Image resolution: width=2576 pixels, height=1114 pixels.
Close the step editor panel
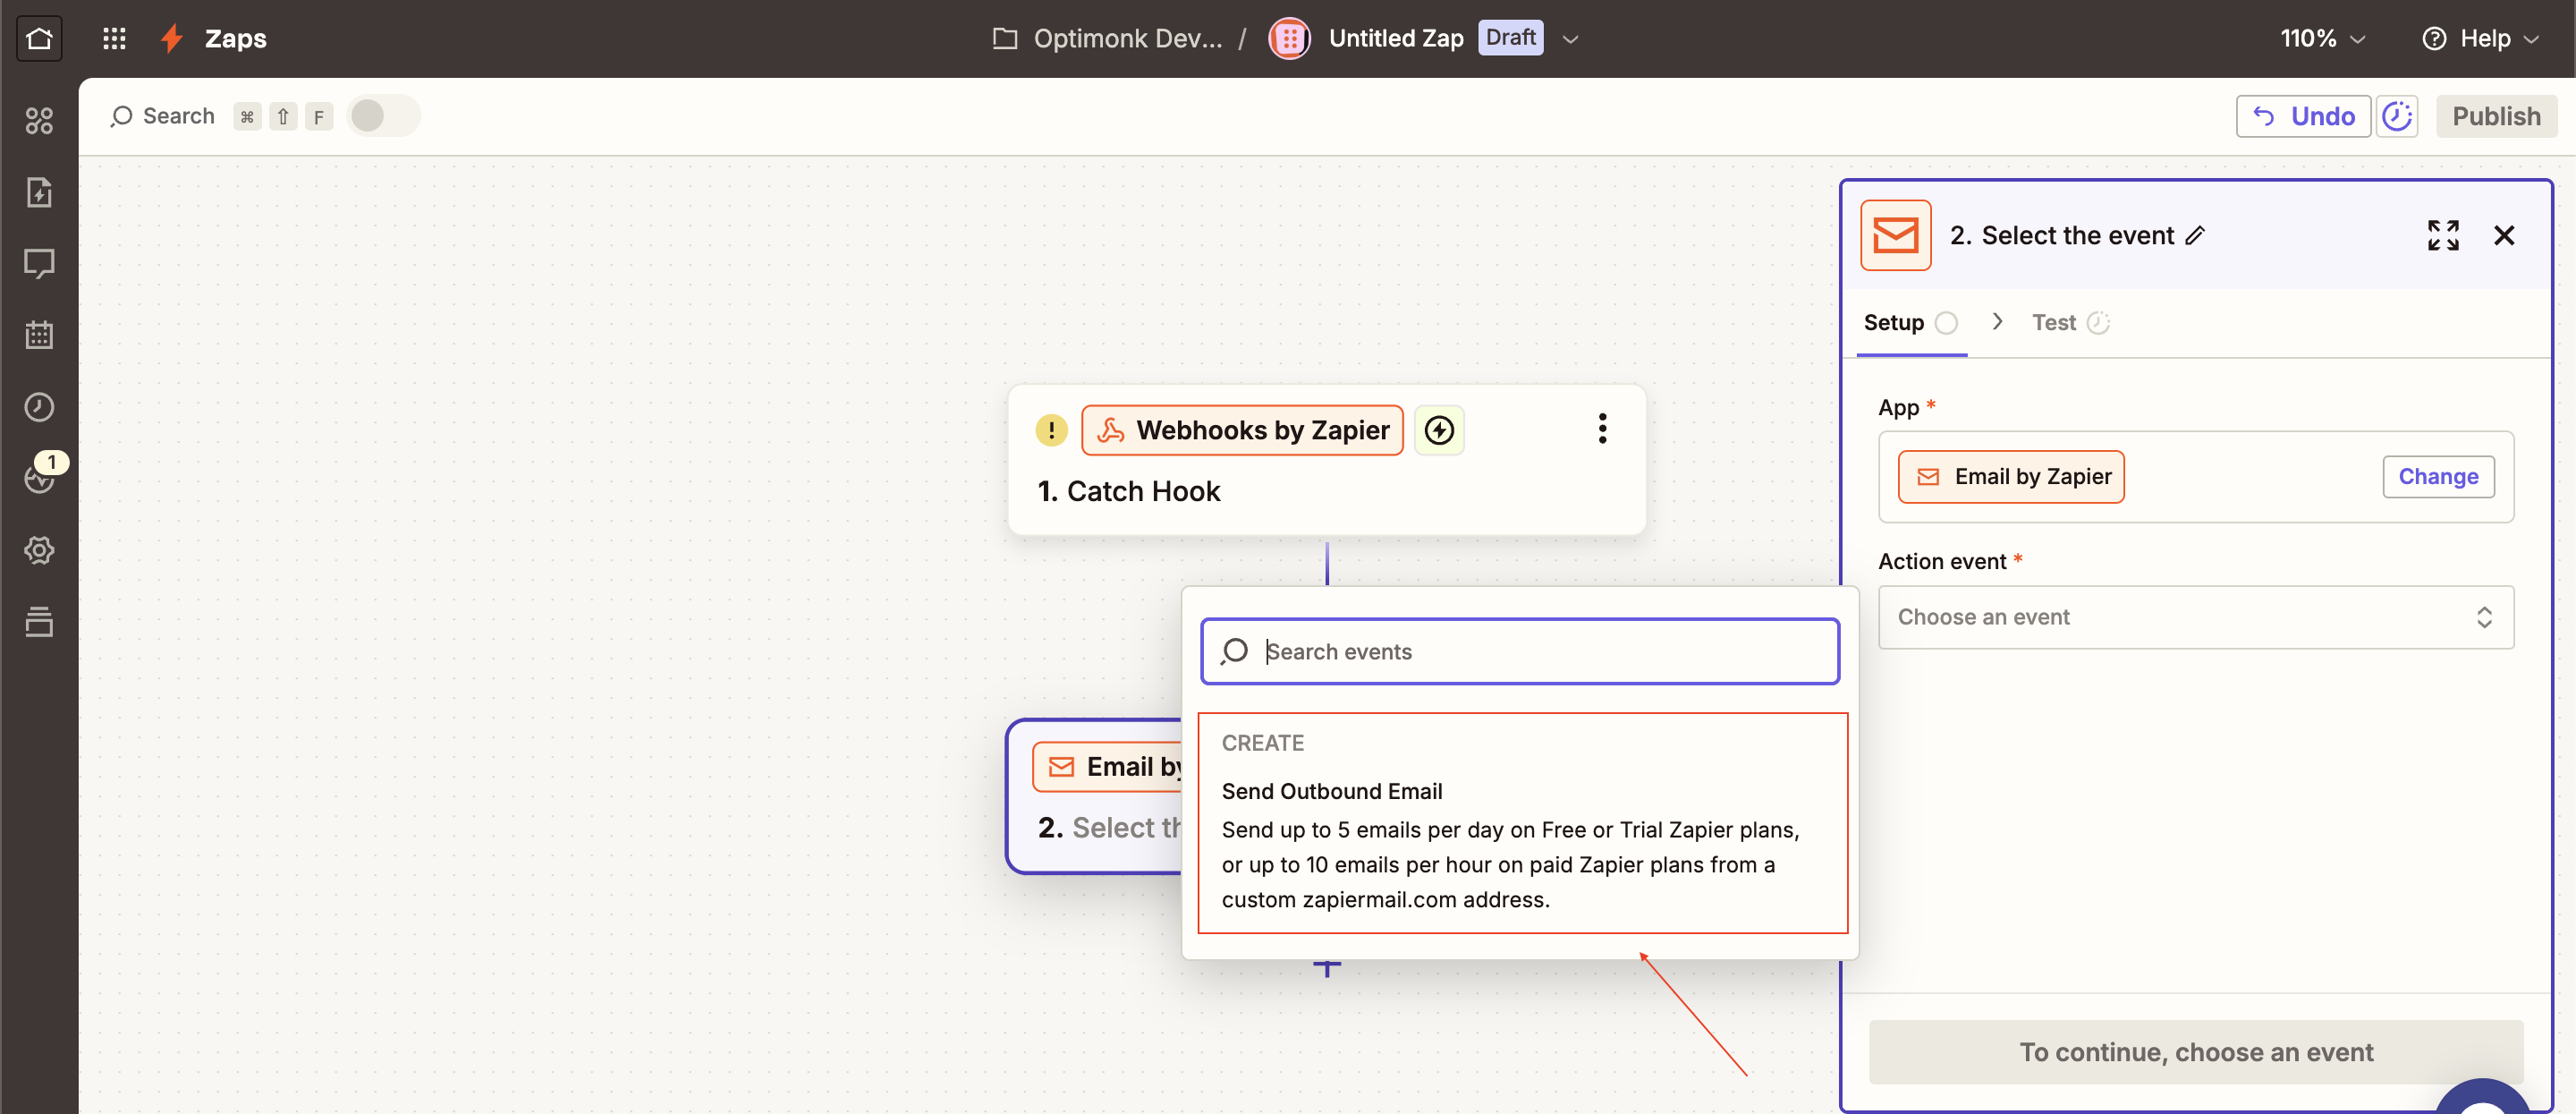coord(2503,235)
